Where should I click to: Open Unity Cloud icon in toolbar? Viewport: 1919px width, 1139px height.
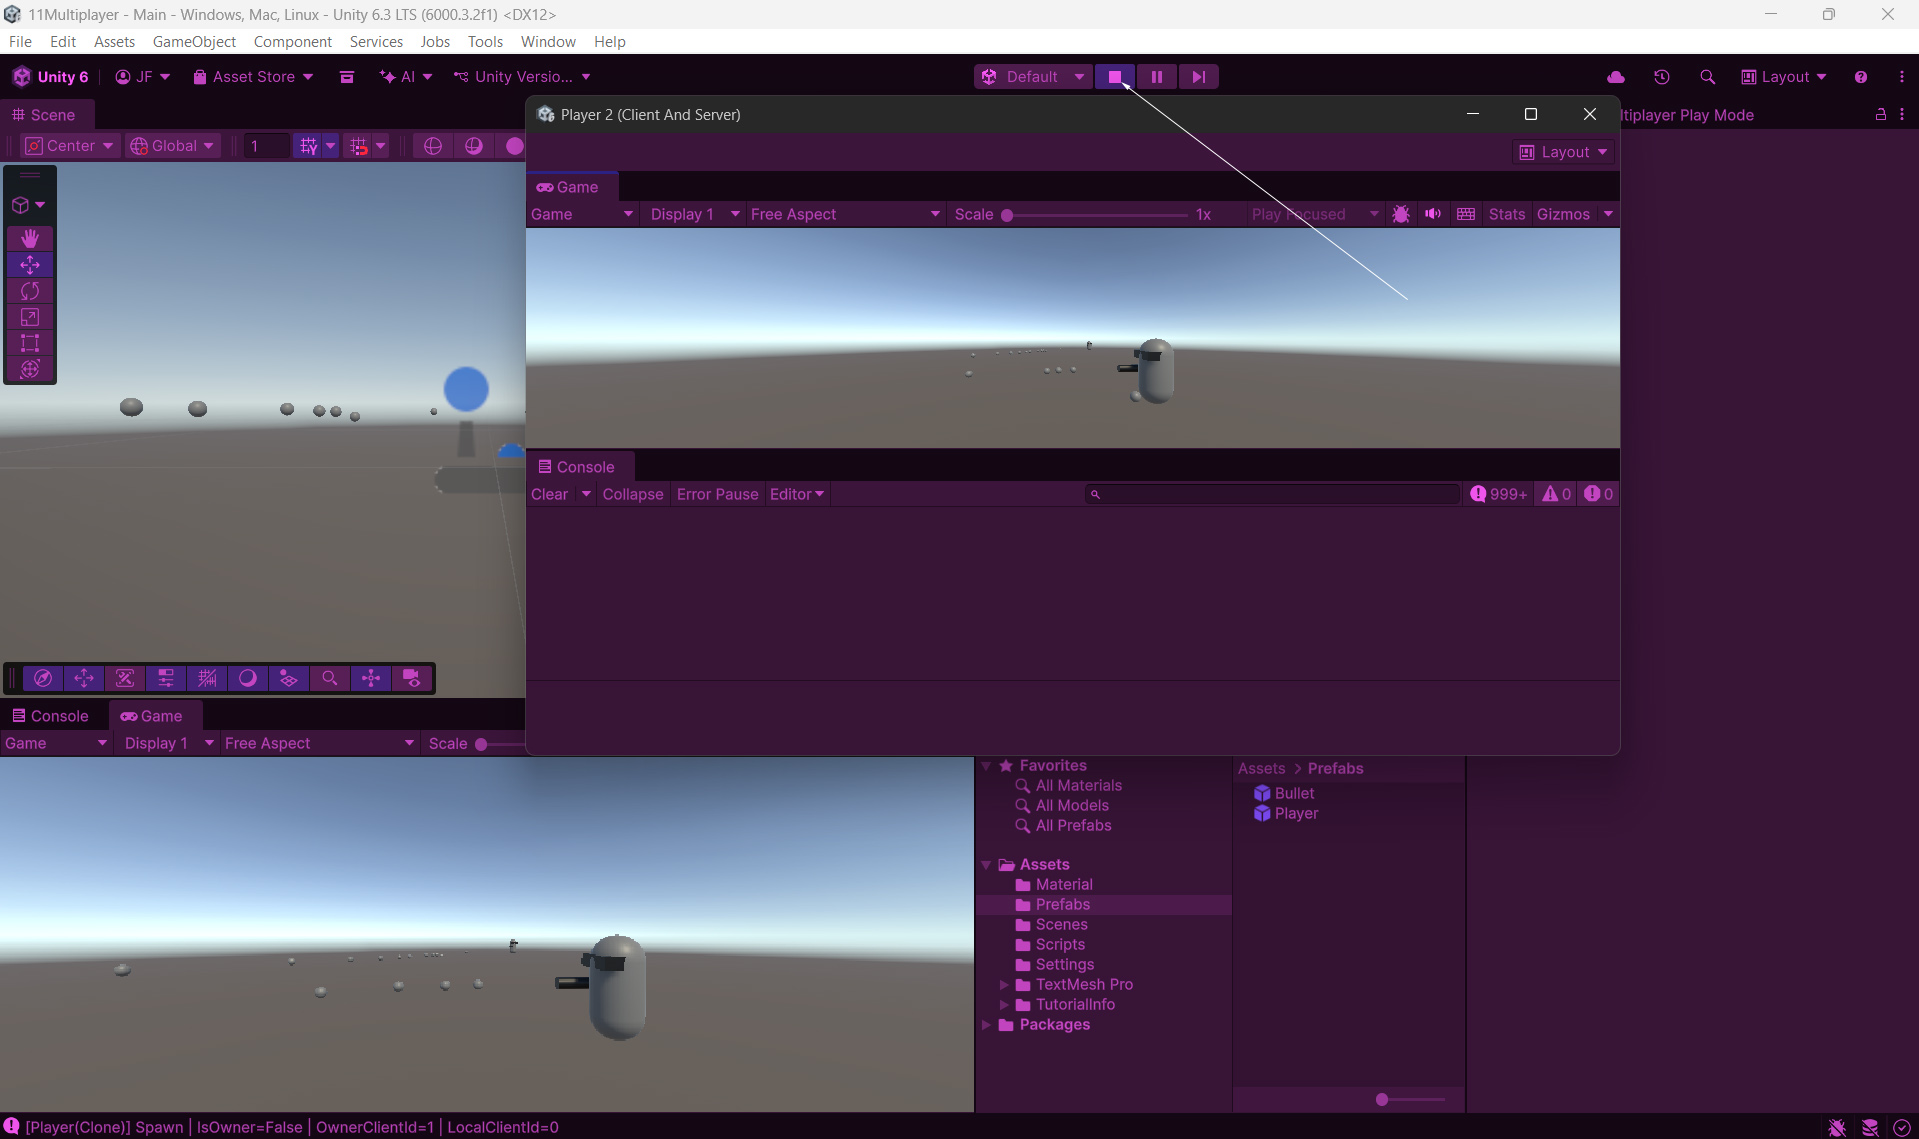pyautogui.click(x=1615, y=77)
